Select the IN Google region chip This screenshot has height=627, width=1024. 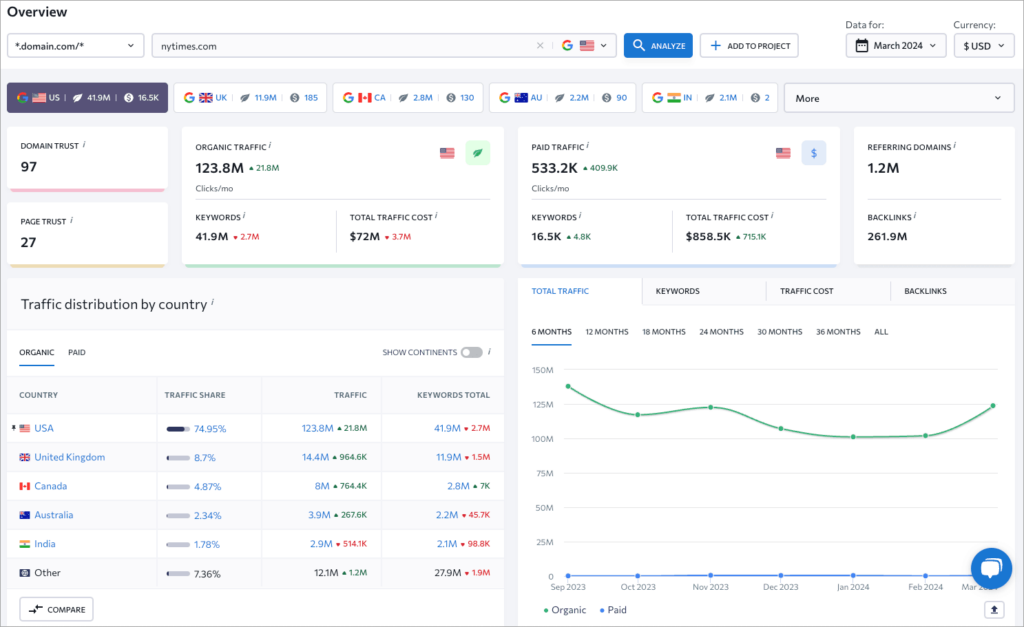point(710,98)
